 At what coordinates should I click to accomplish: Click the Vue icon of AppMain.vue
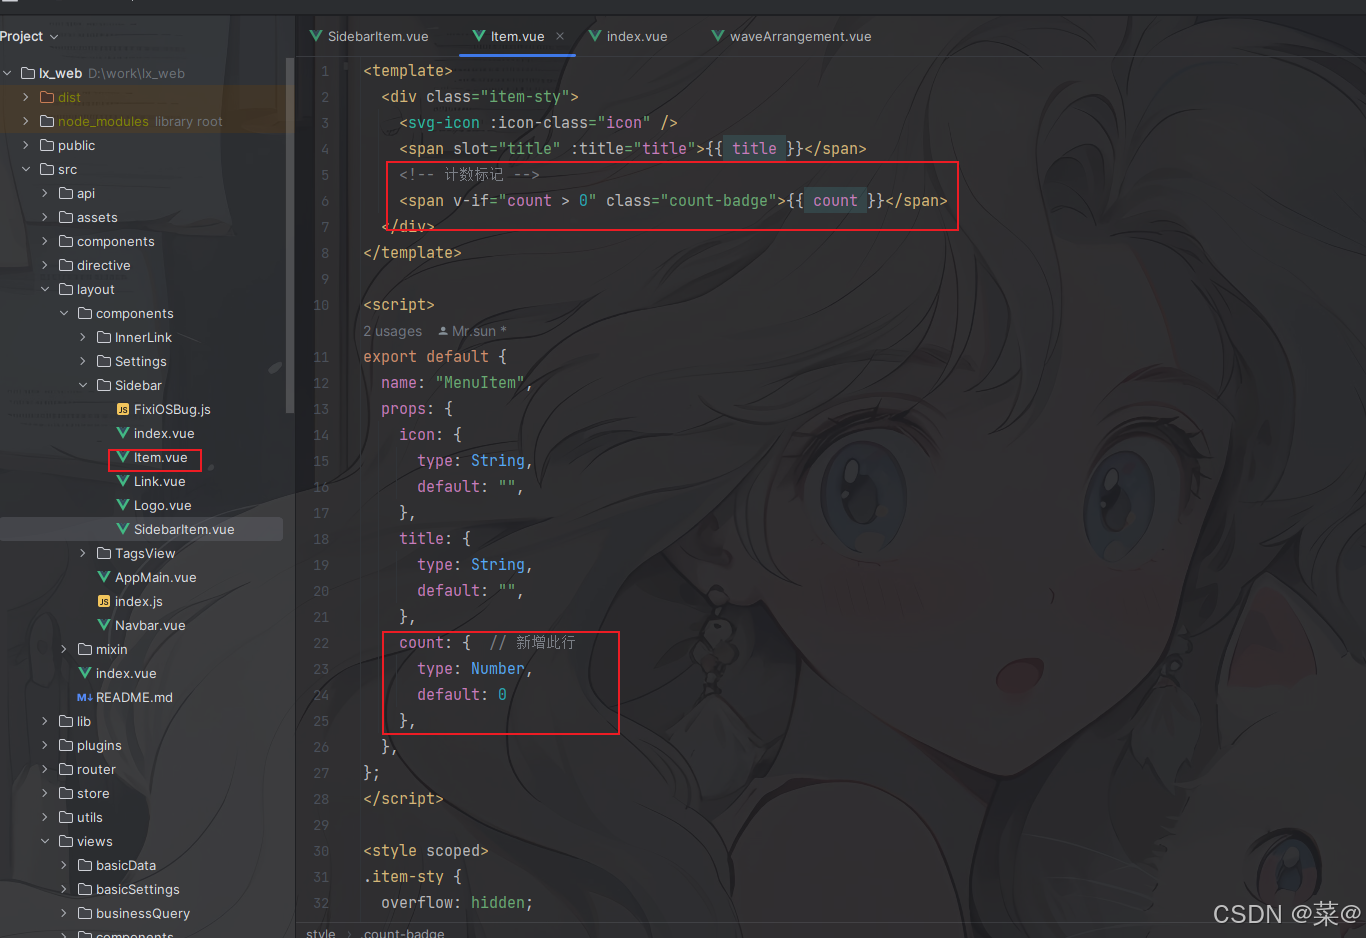(104, 577)
